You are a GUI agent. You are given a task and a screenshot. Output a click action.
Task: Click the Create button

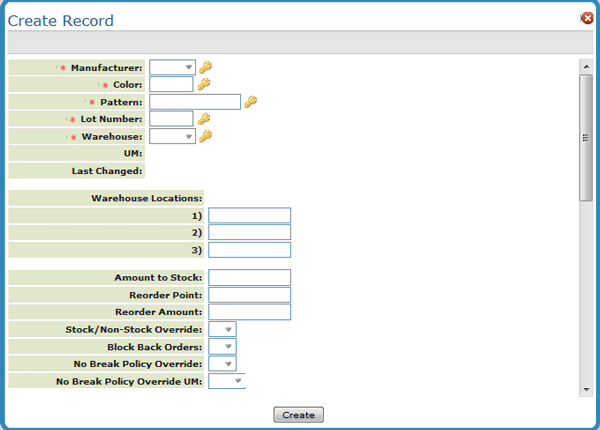coord(298,415)
